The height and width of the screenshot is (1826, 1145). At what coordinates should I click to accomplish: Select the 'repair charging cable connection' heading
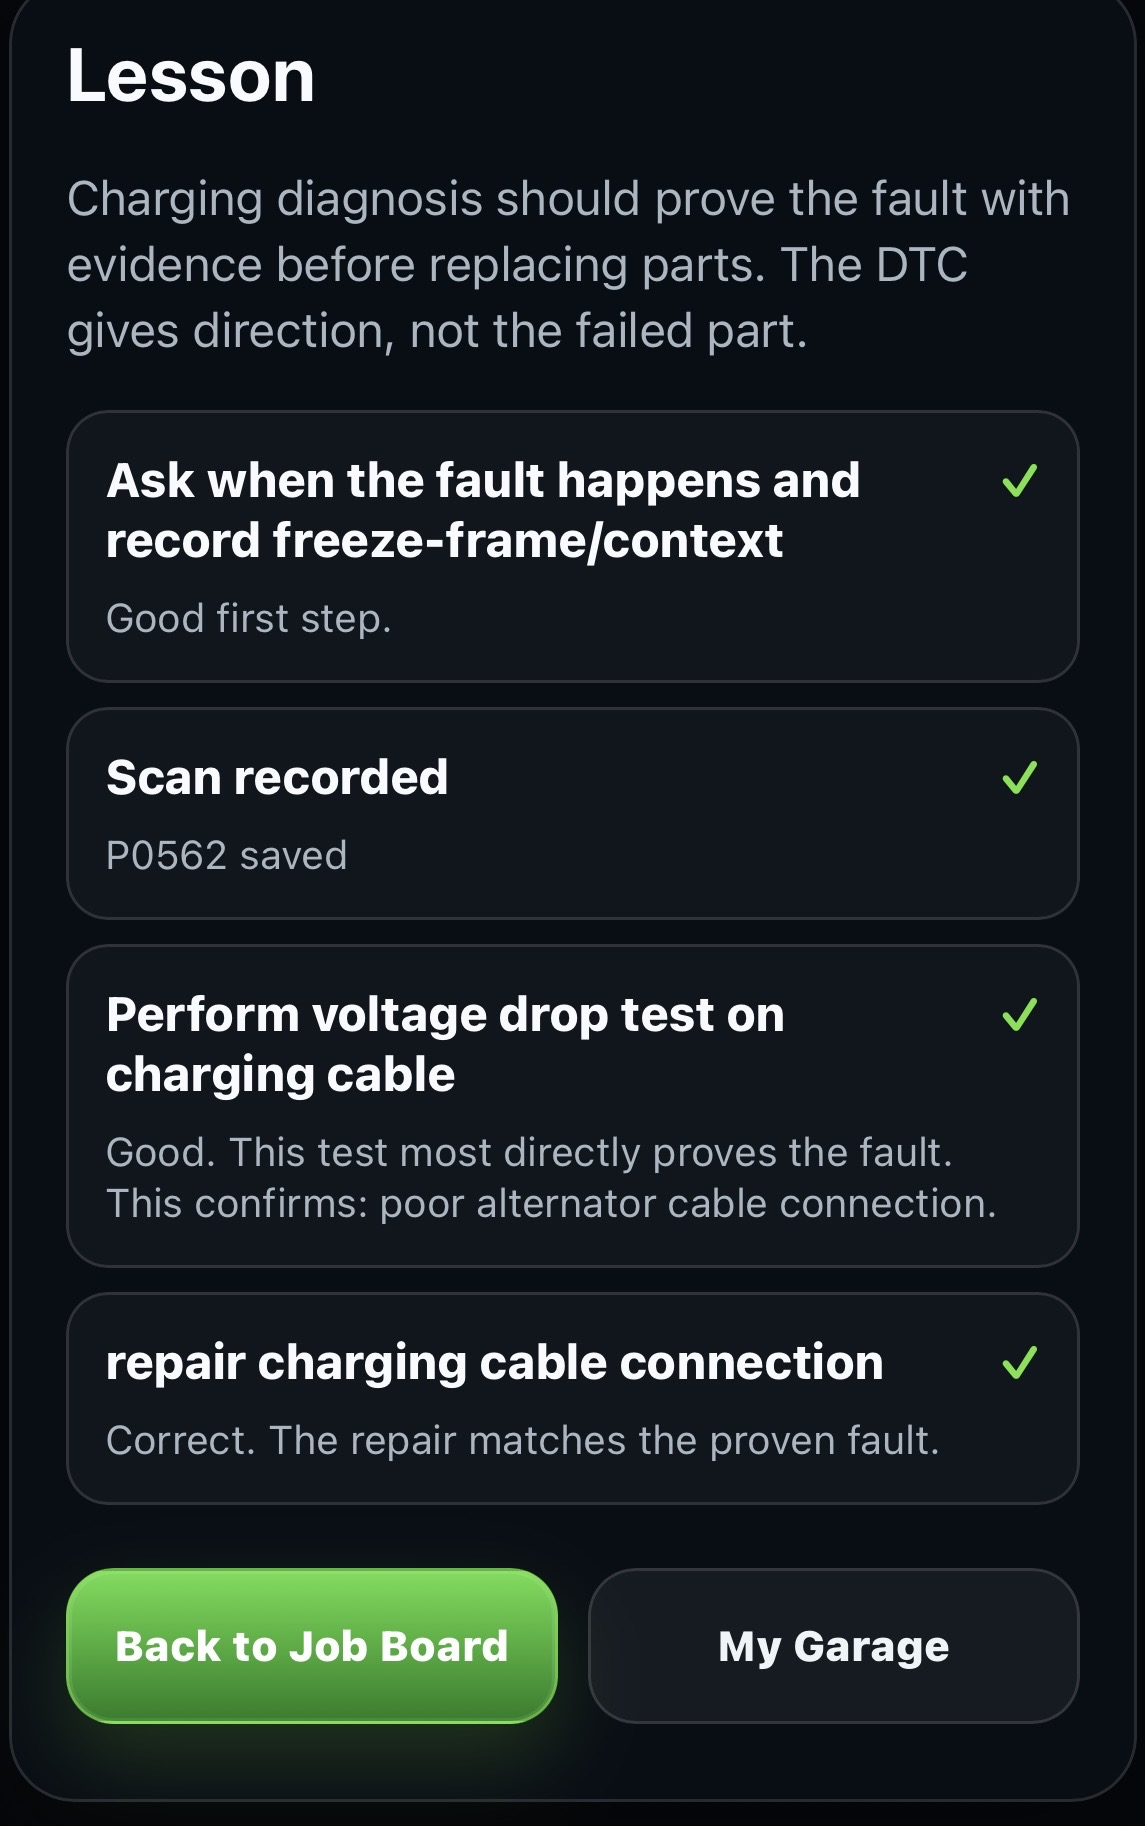click(x=495, y=1362)
